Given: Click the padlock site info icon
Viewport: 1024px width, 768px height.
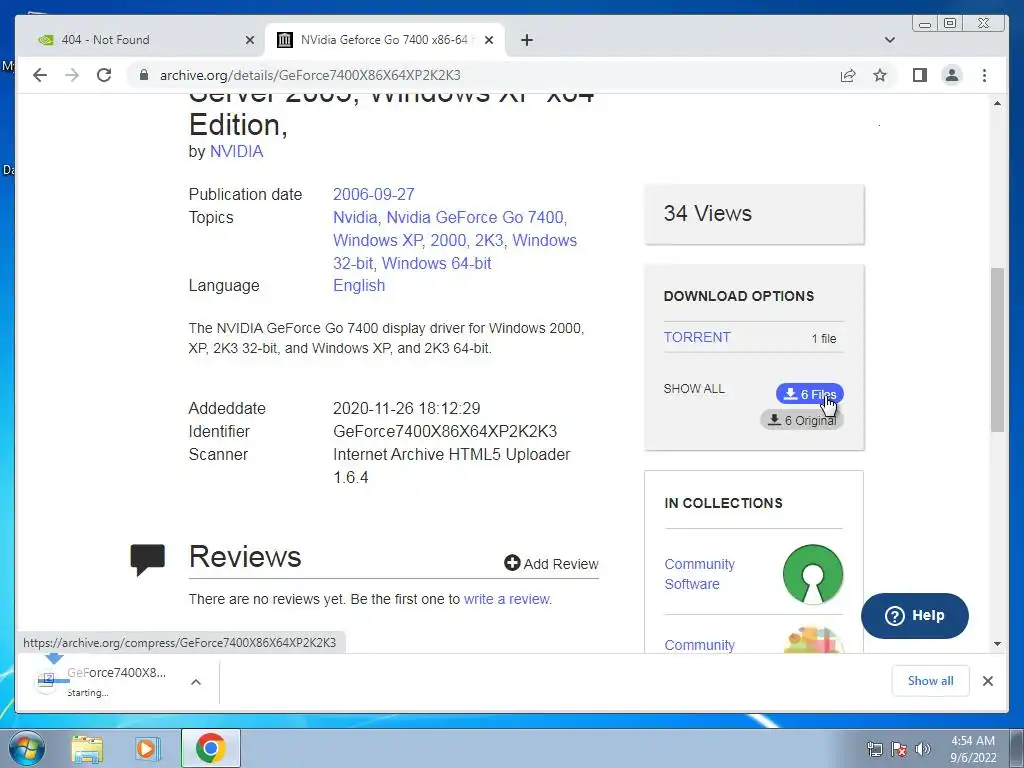Looking at the screenshot, I should pyautogui.click(x=144, y=75).
